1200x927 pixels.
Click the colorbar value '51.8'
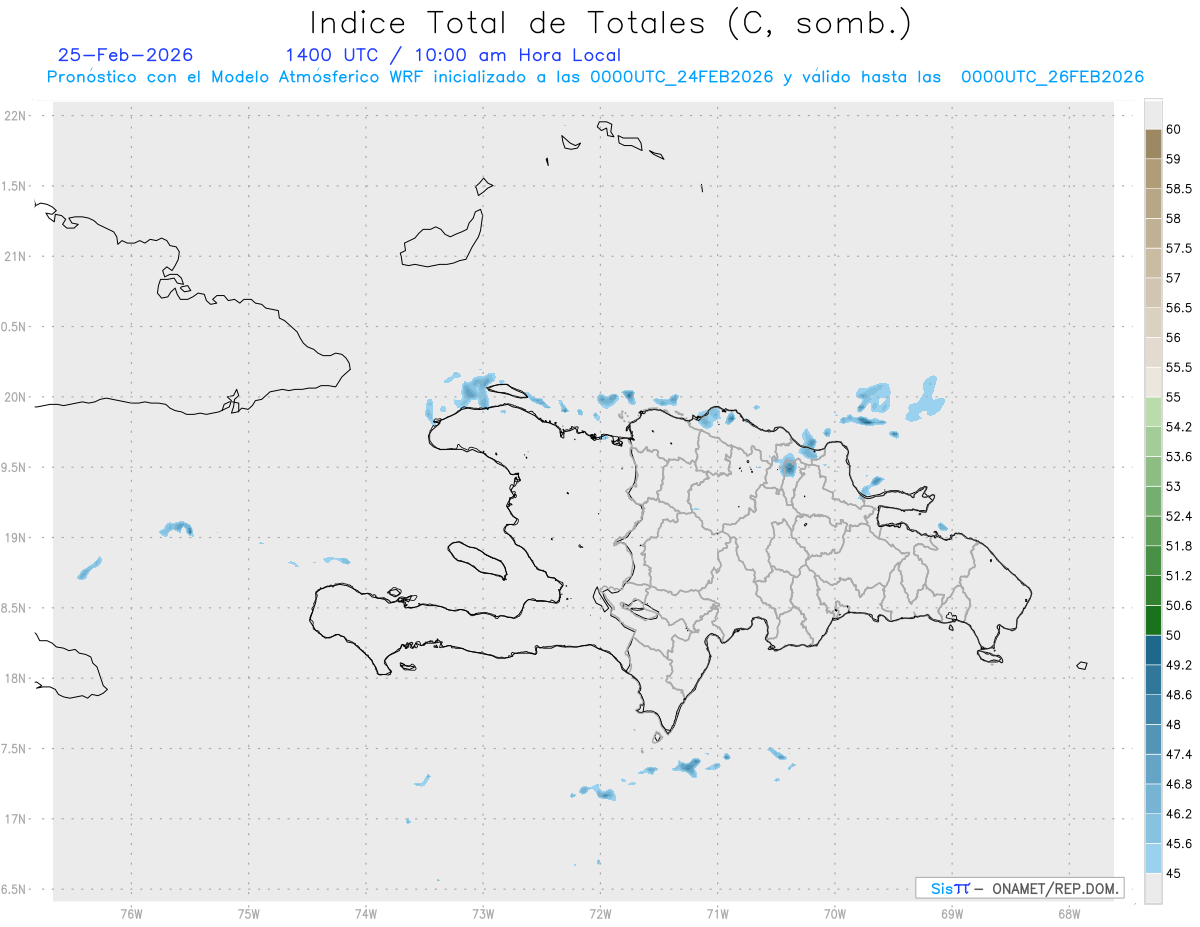tap(1179, 546)
